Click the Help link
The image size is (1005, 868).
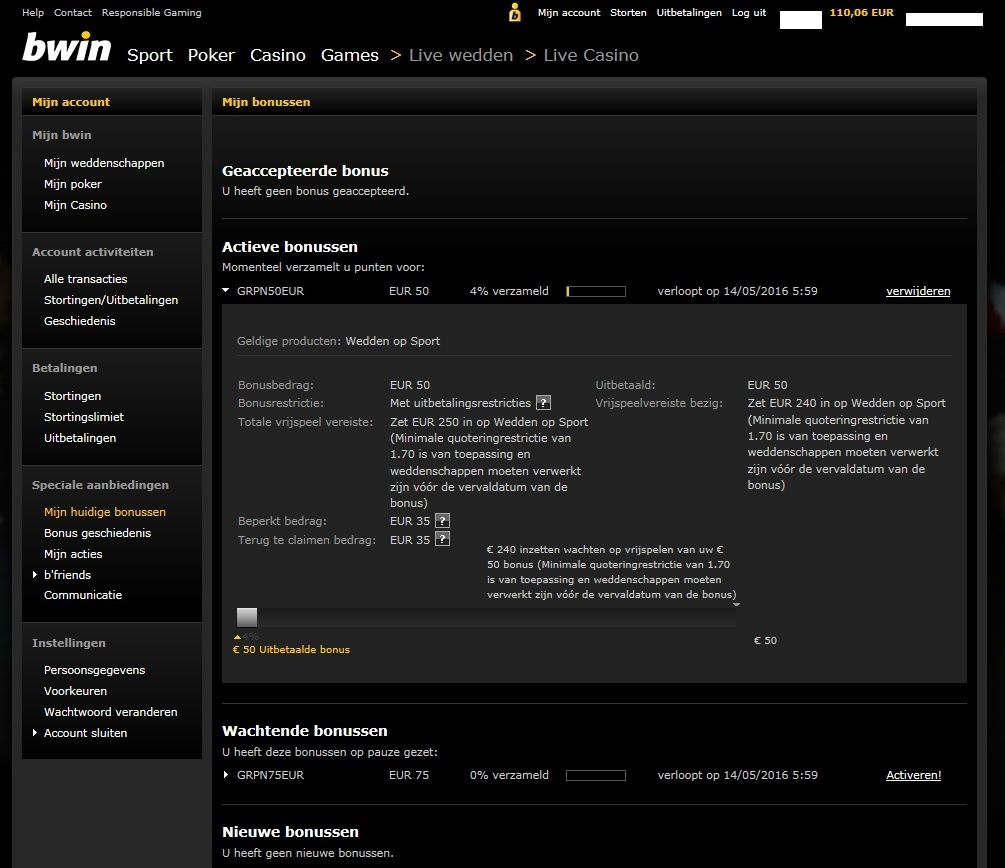(33, 12)
